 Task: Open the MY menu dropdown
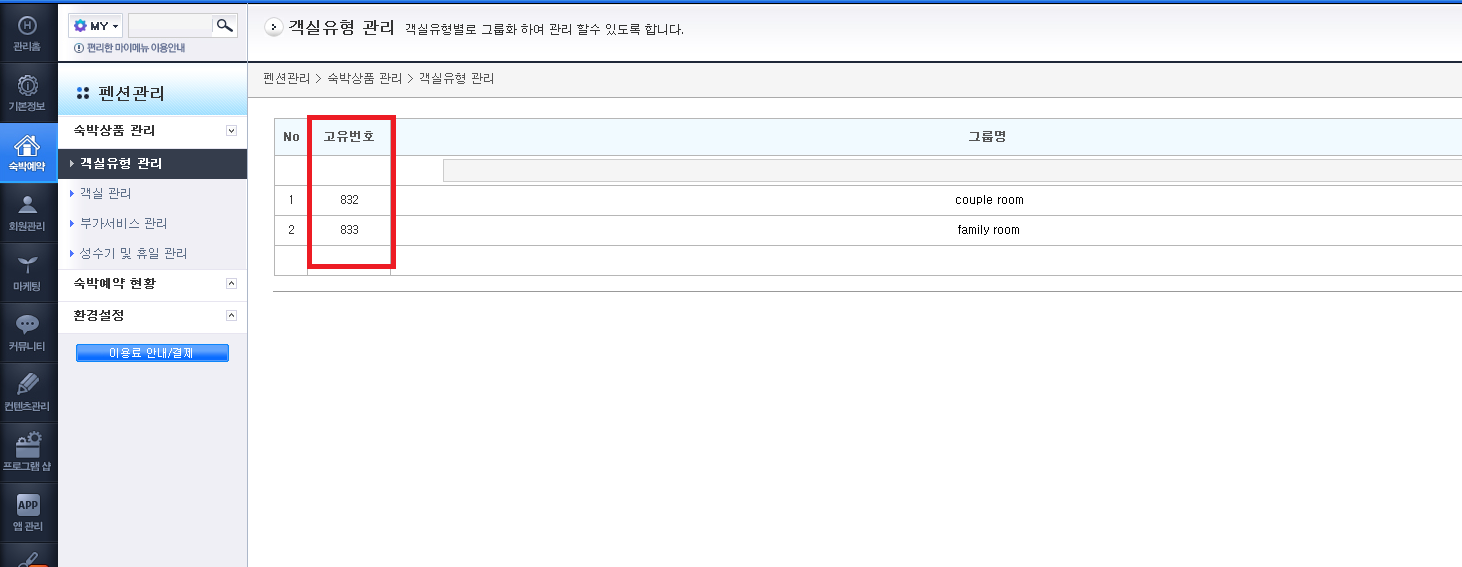[x=95, y=26]
